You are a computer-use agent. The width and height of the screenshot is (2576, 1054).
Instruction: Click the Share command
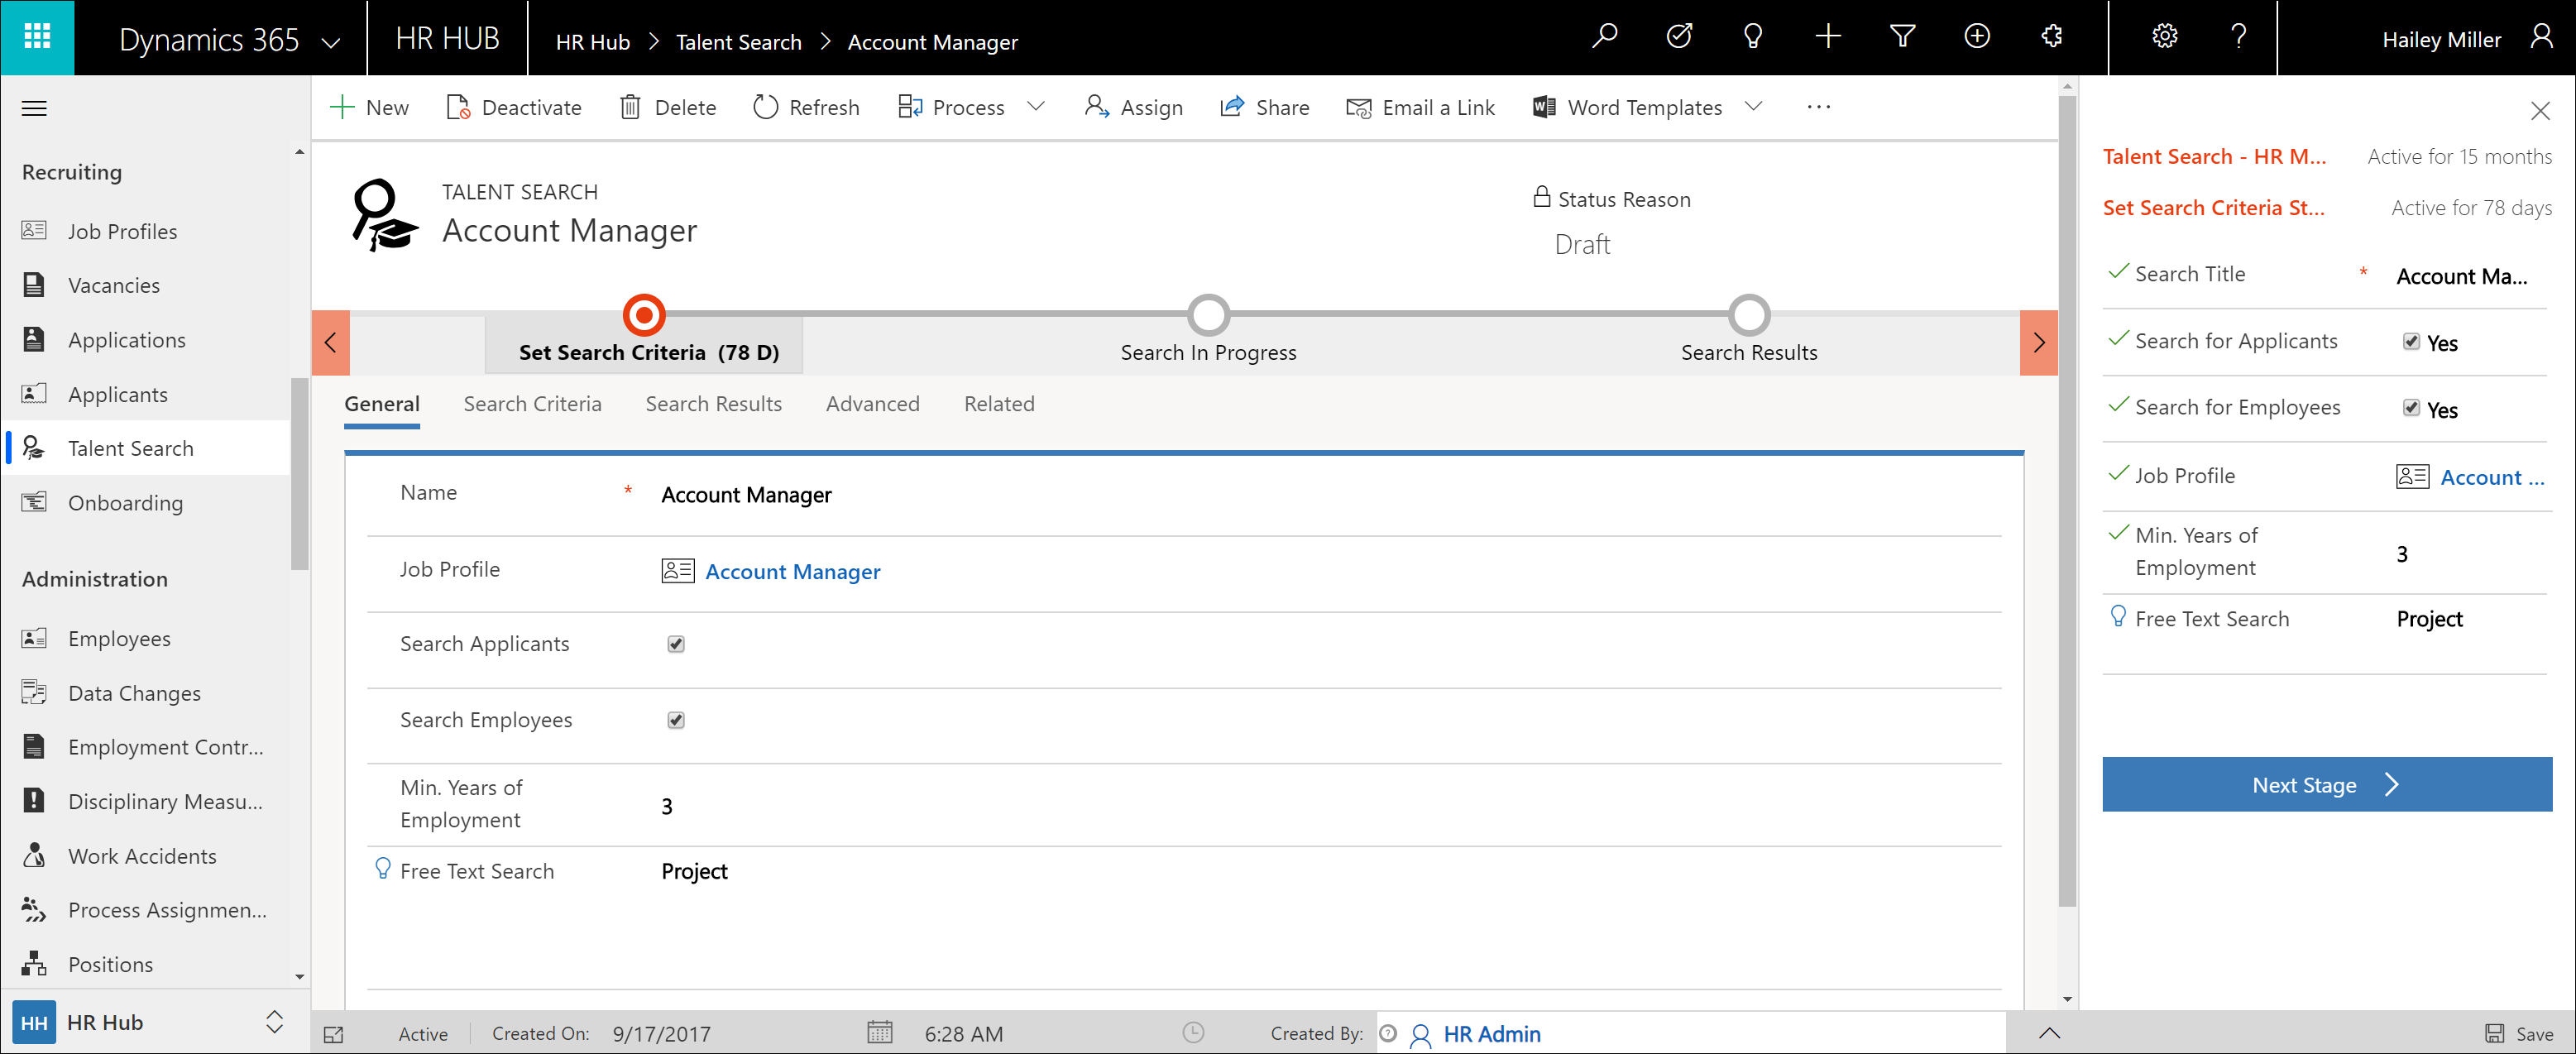click(x=1265, y=107)
